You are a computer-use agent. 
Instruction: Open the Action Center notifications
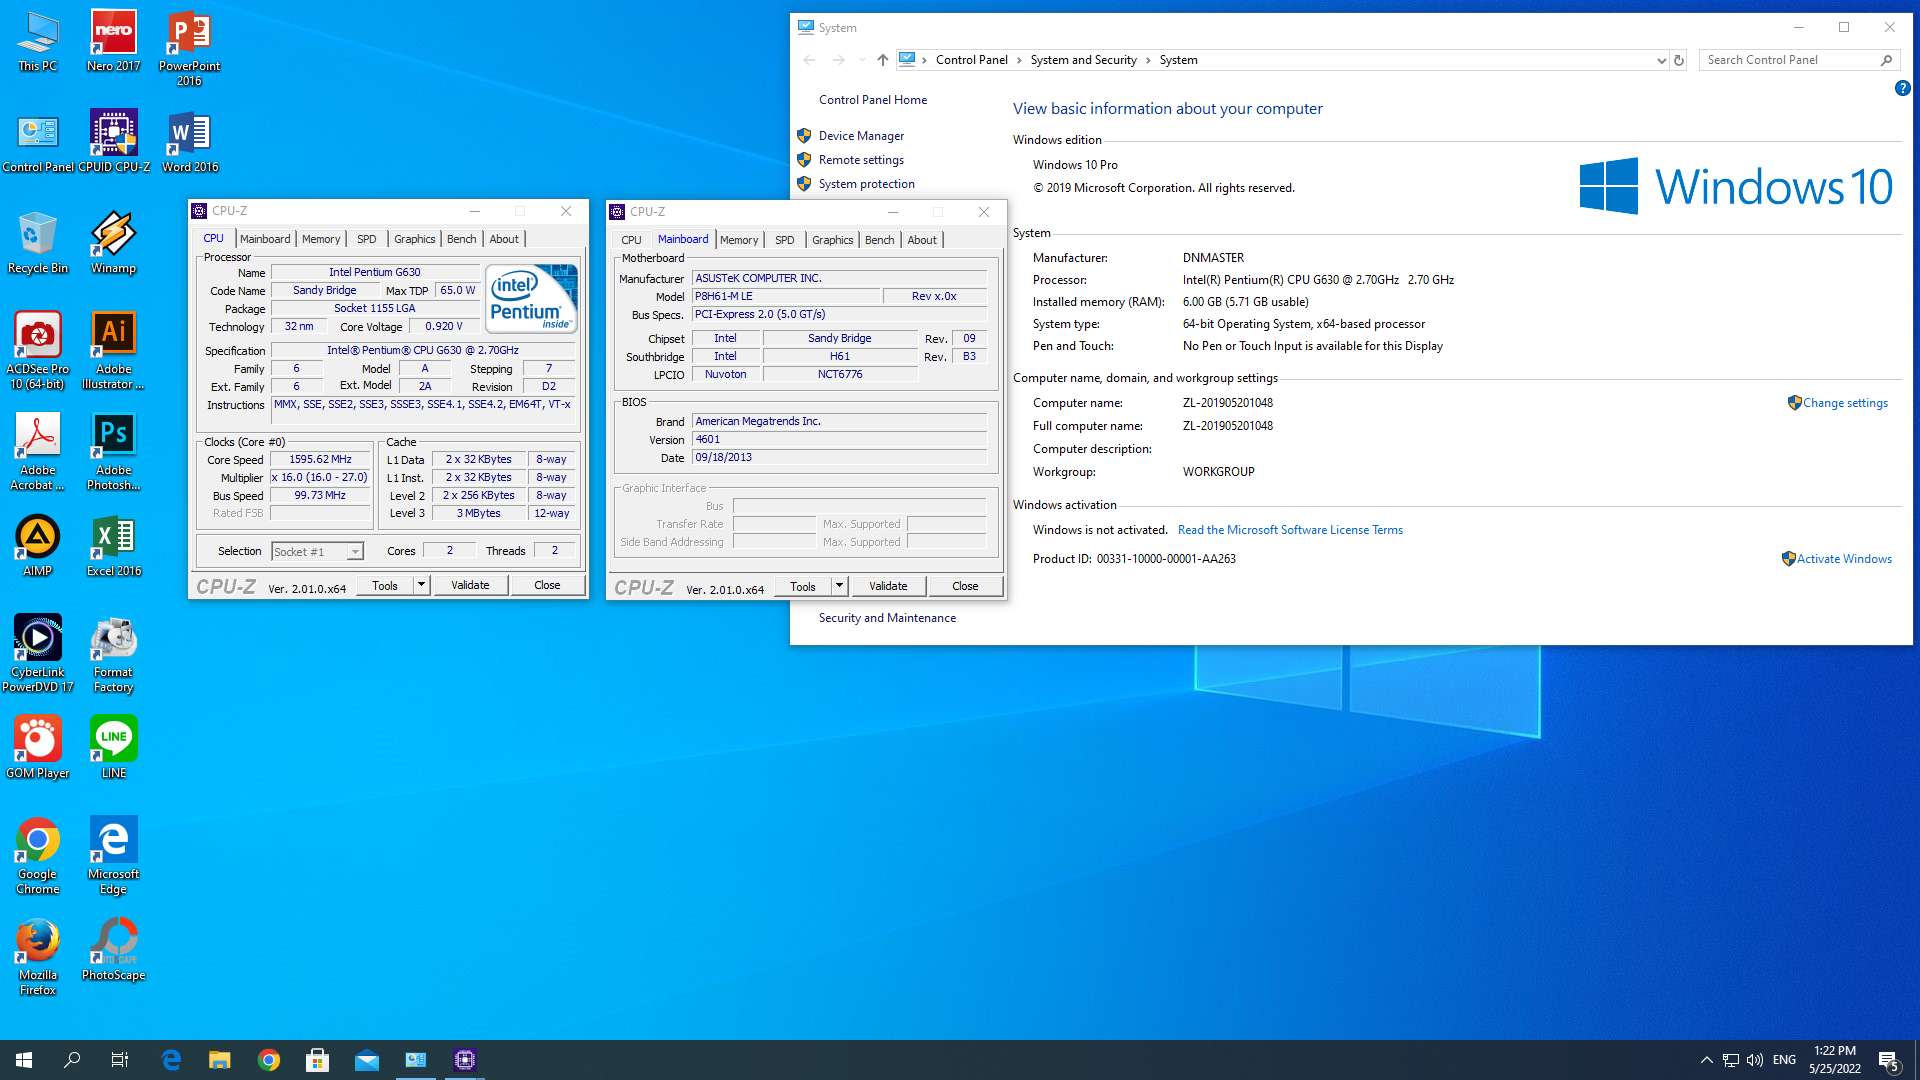1888,1060
